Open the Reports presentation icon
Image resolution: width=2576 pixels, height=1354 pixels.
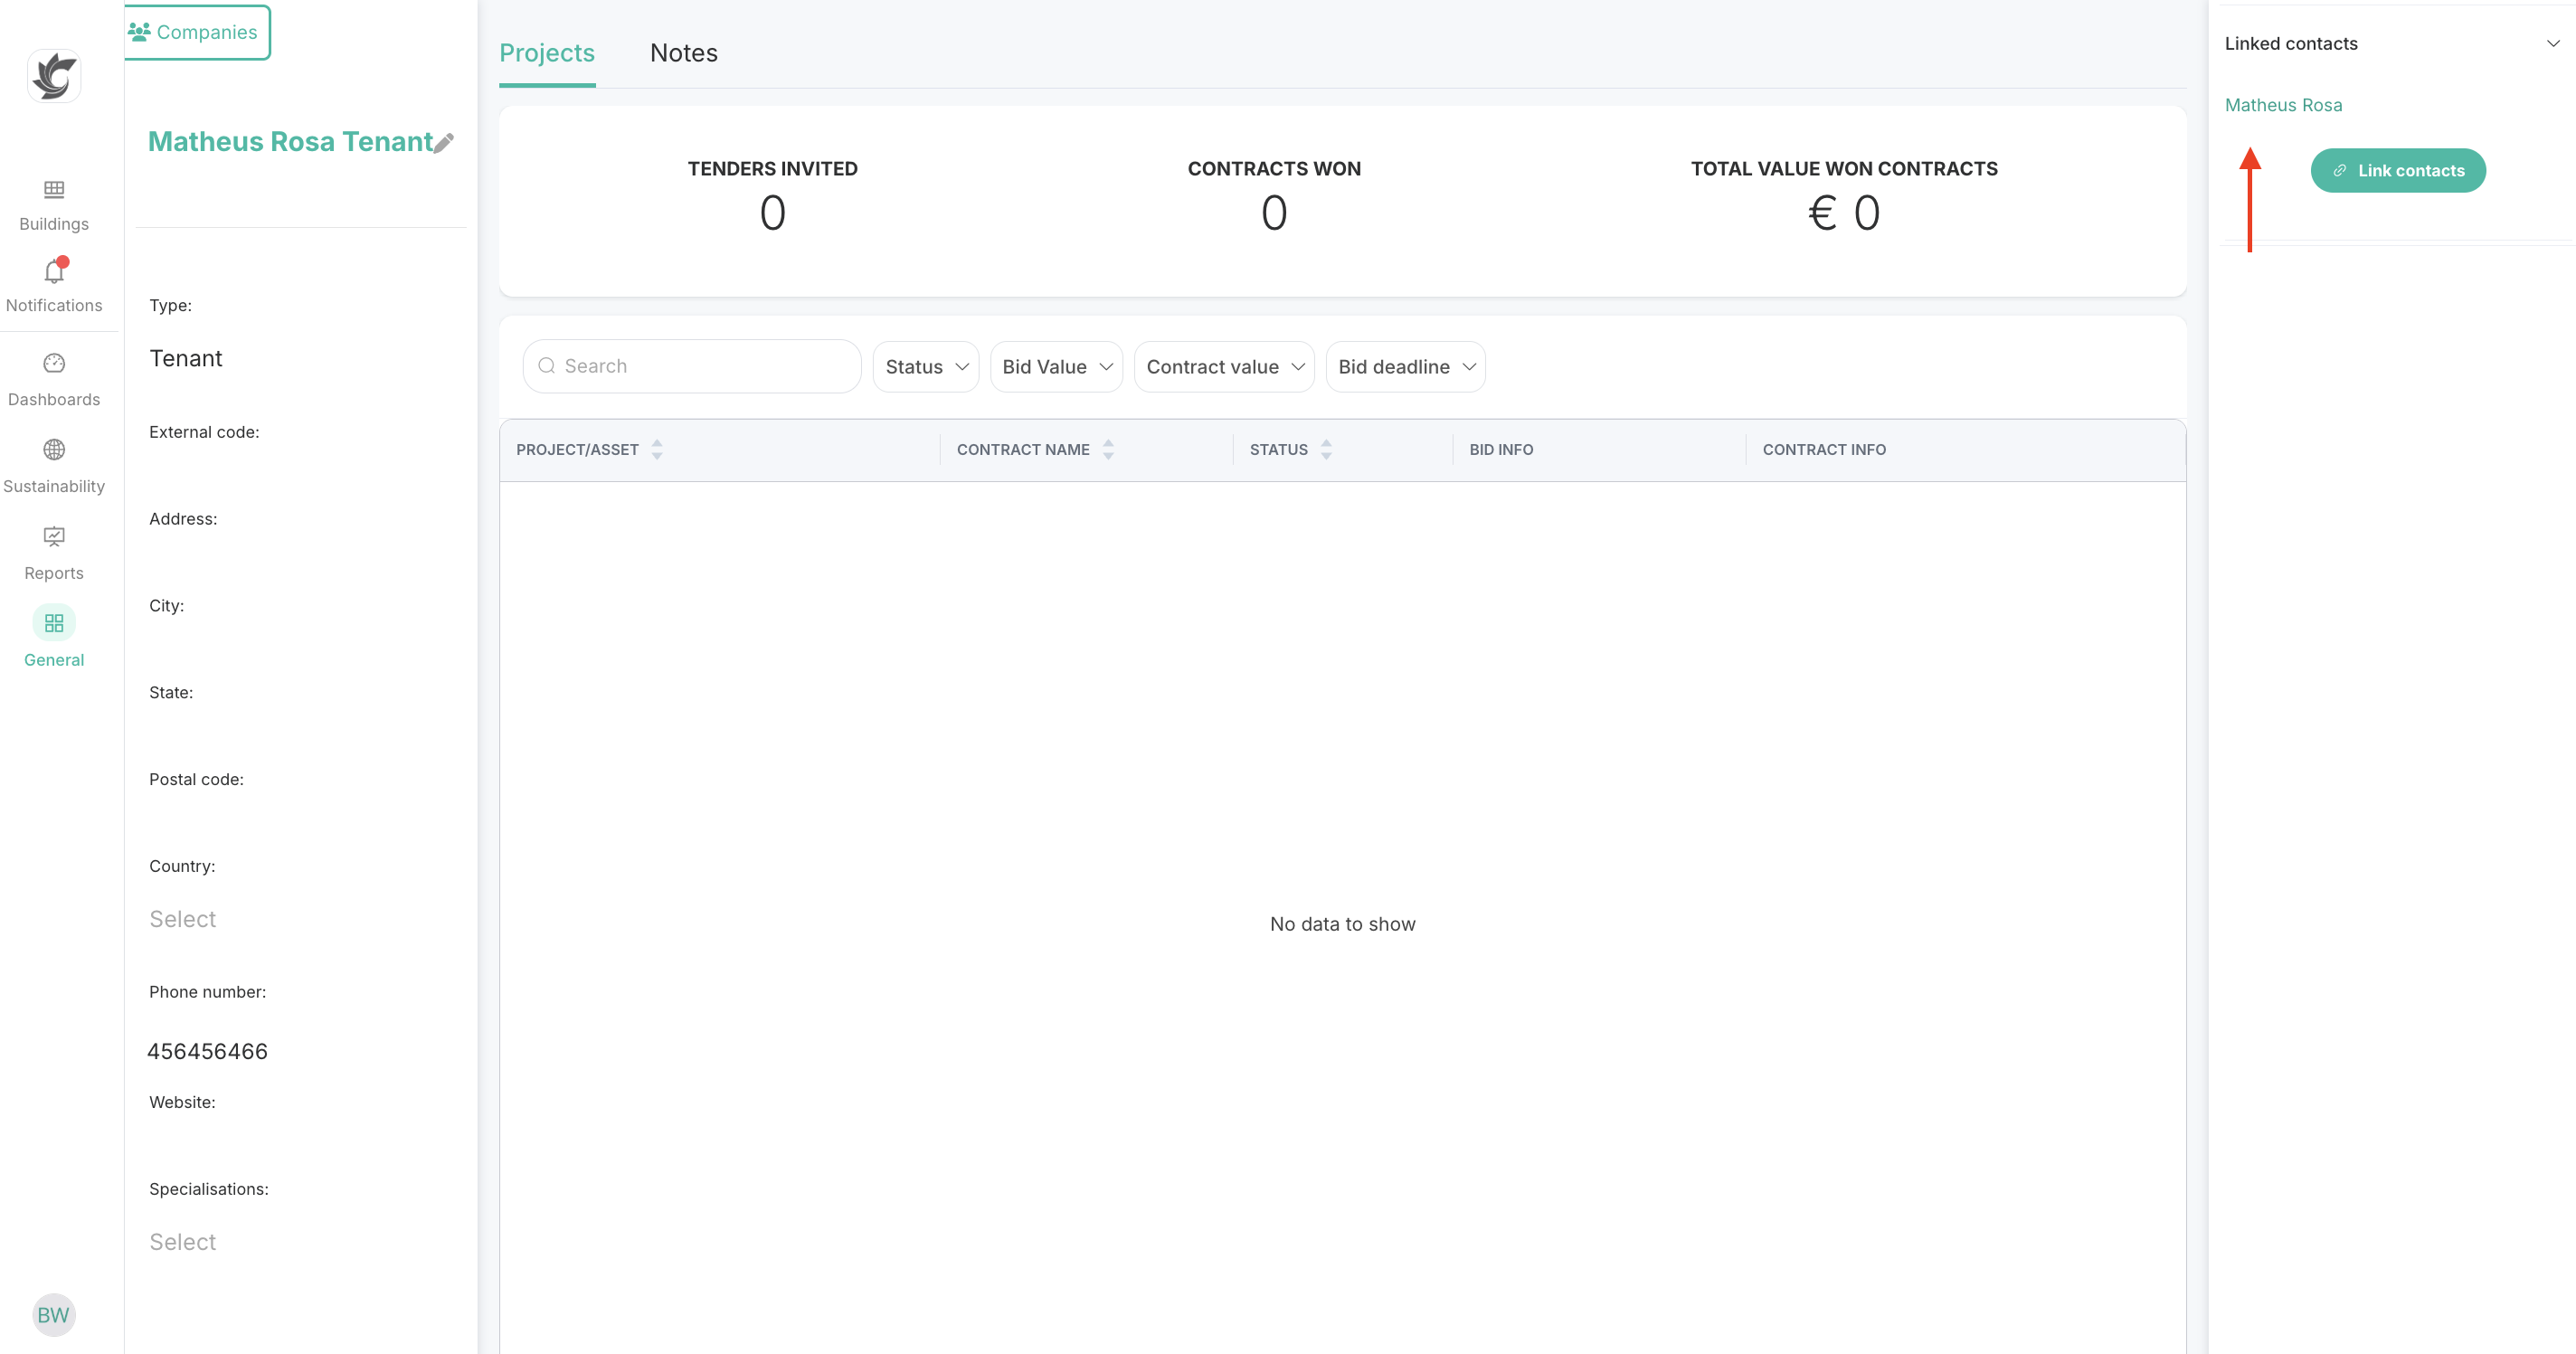54,537
